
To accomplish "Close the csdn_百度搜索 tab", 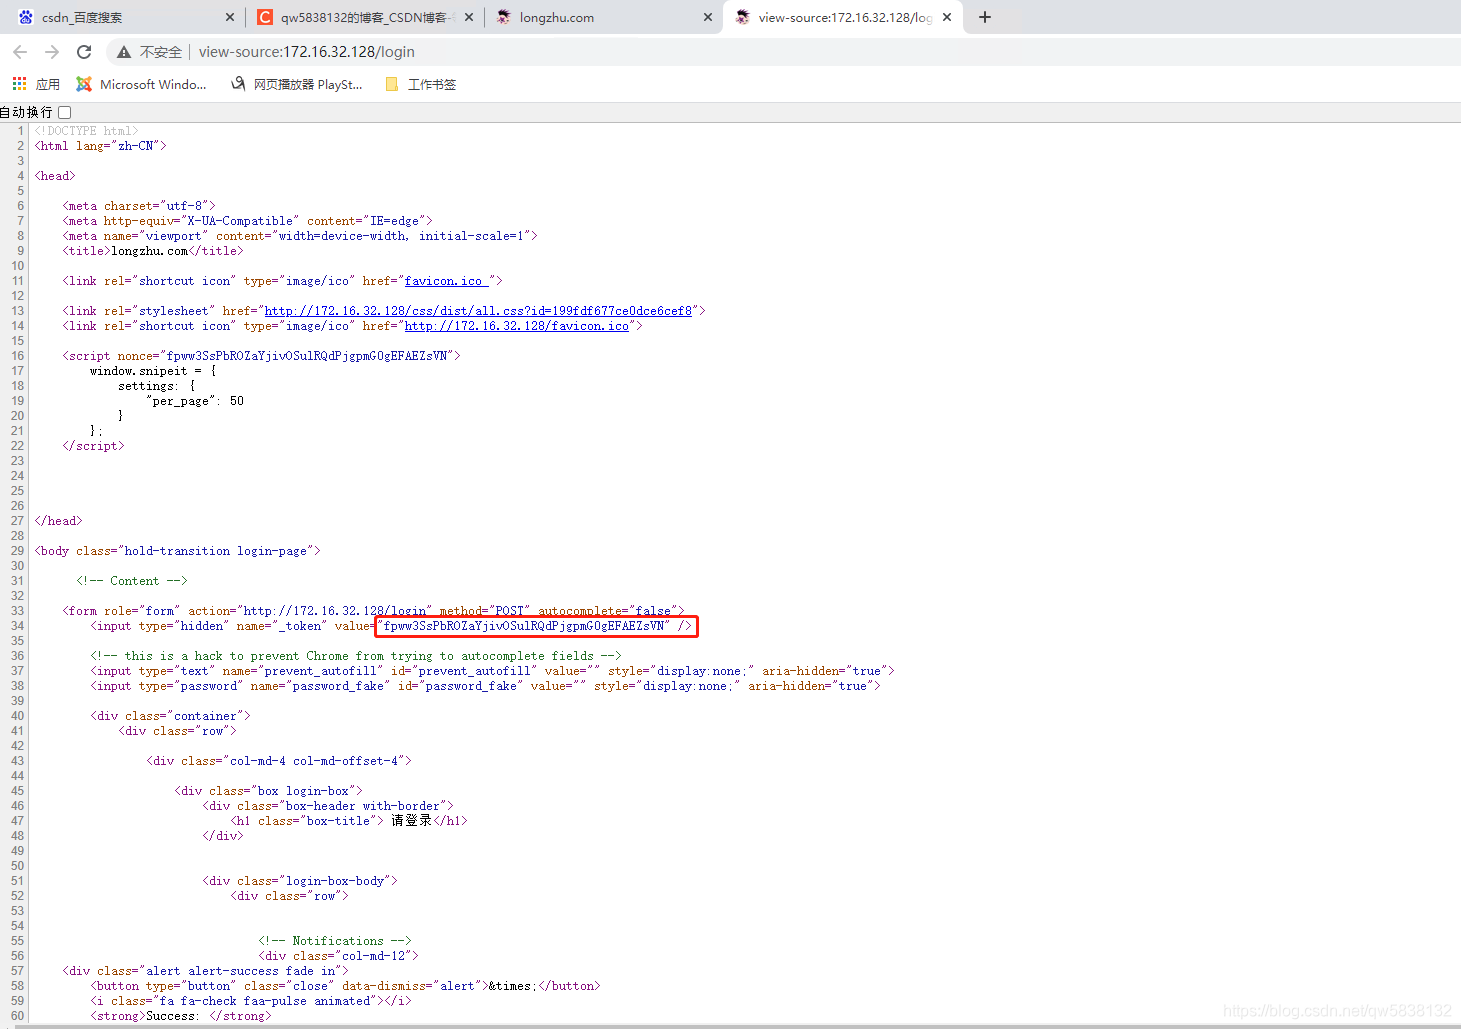I will (230, 17).
